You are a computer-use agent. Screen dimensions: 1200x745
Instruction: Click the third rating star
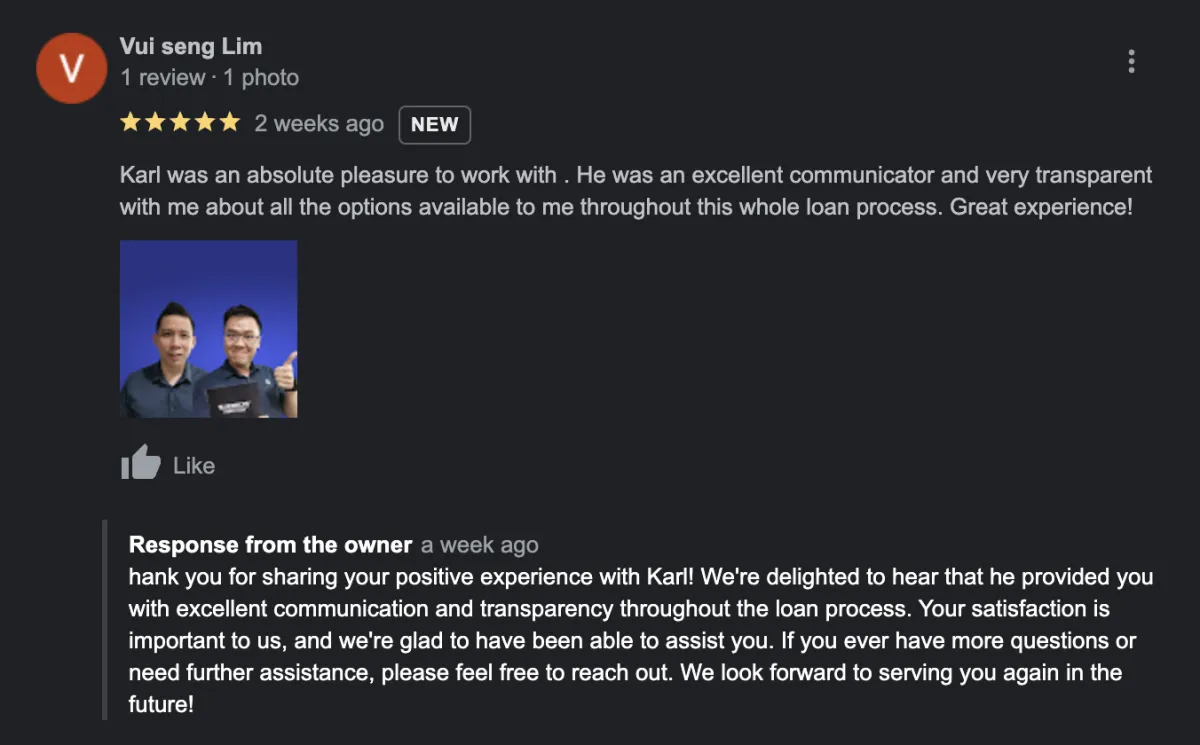click(x=180, y=123)
